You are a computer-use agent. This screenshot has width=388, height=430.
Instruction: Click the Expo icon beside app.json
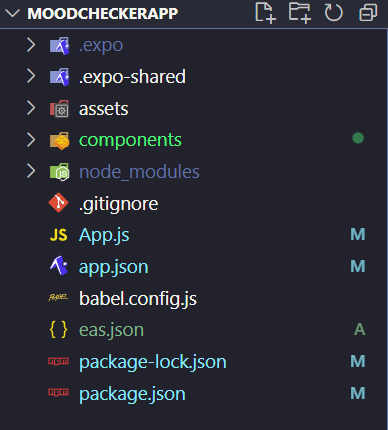pos(59,266)
